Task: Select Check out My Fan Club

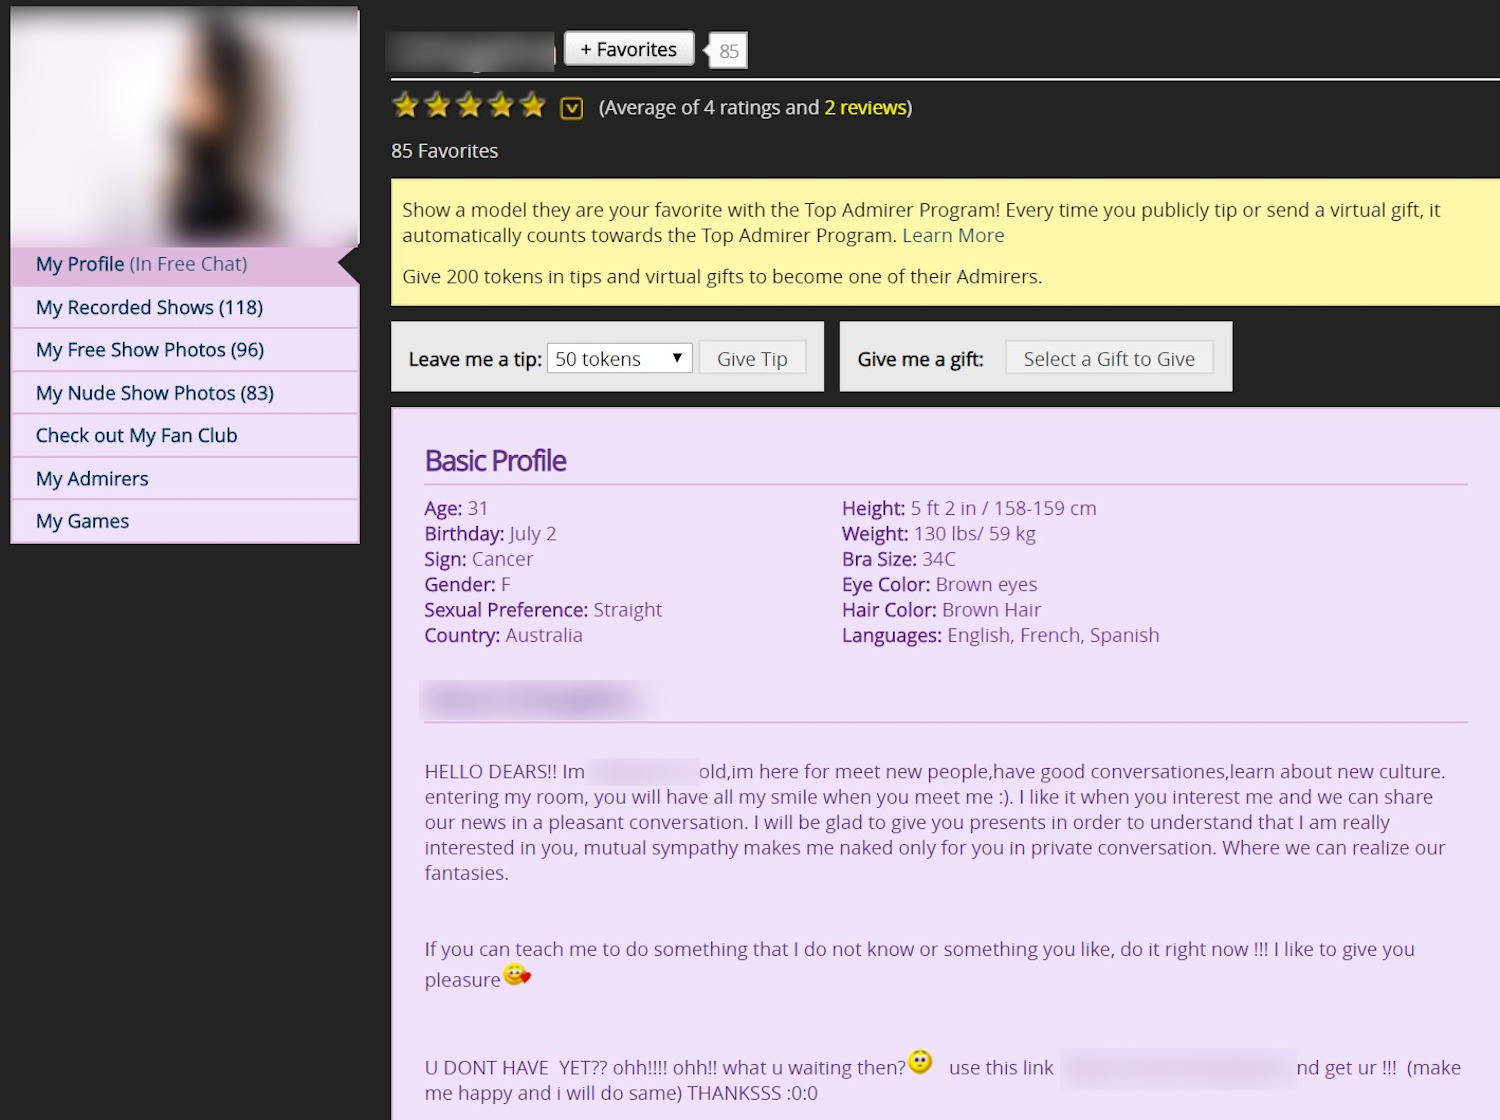Action: click(x=137, y=436)
